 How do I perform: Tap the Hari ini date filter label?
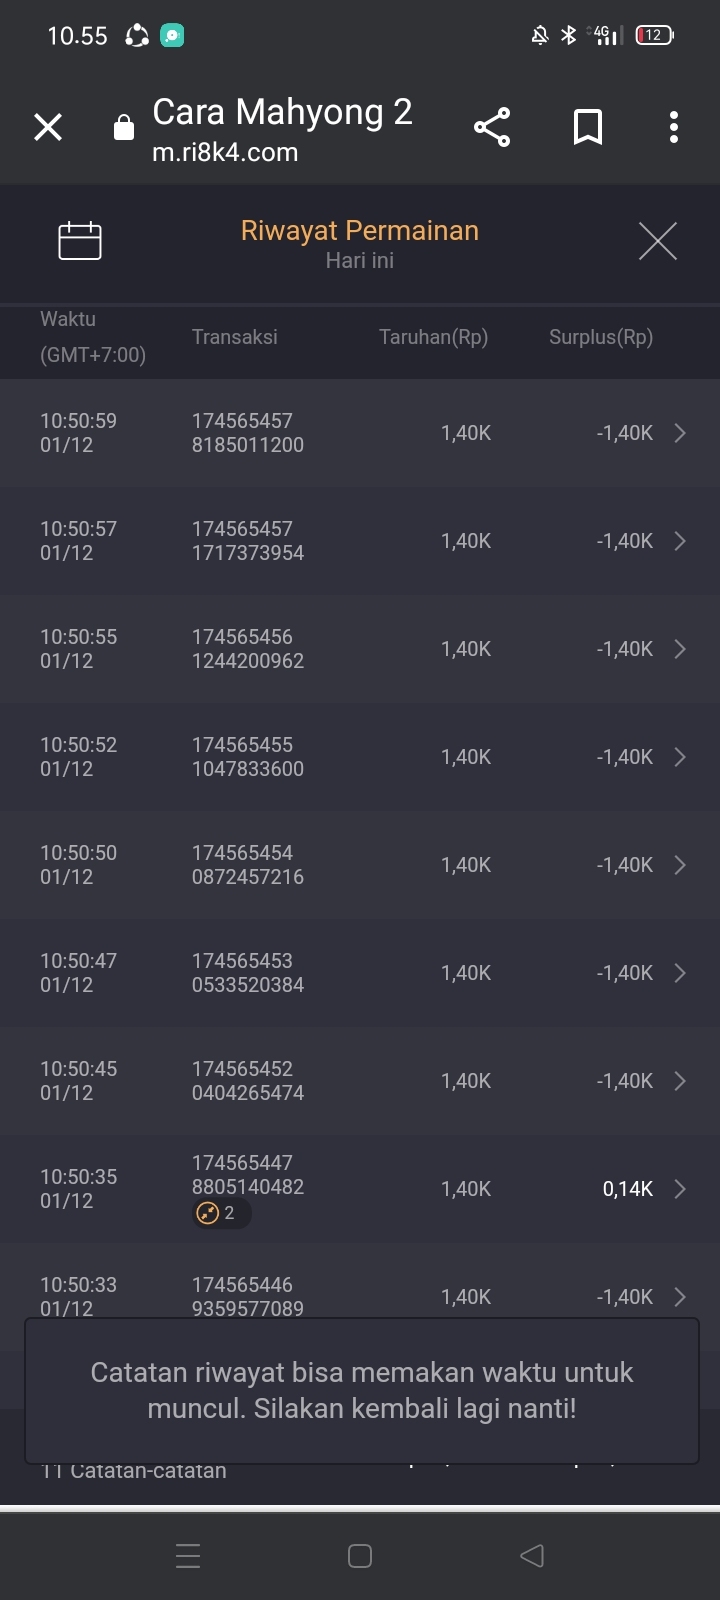tap(360, 261)
